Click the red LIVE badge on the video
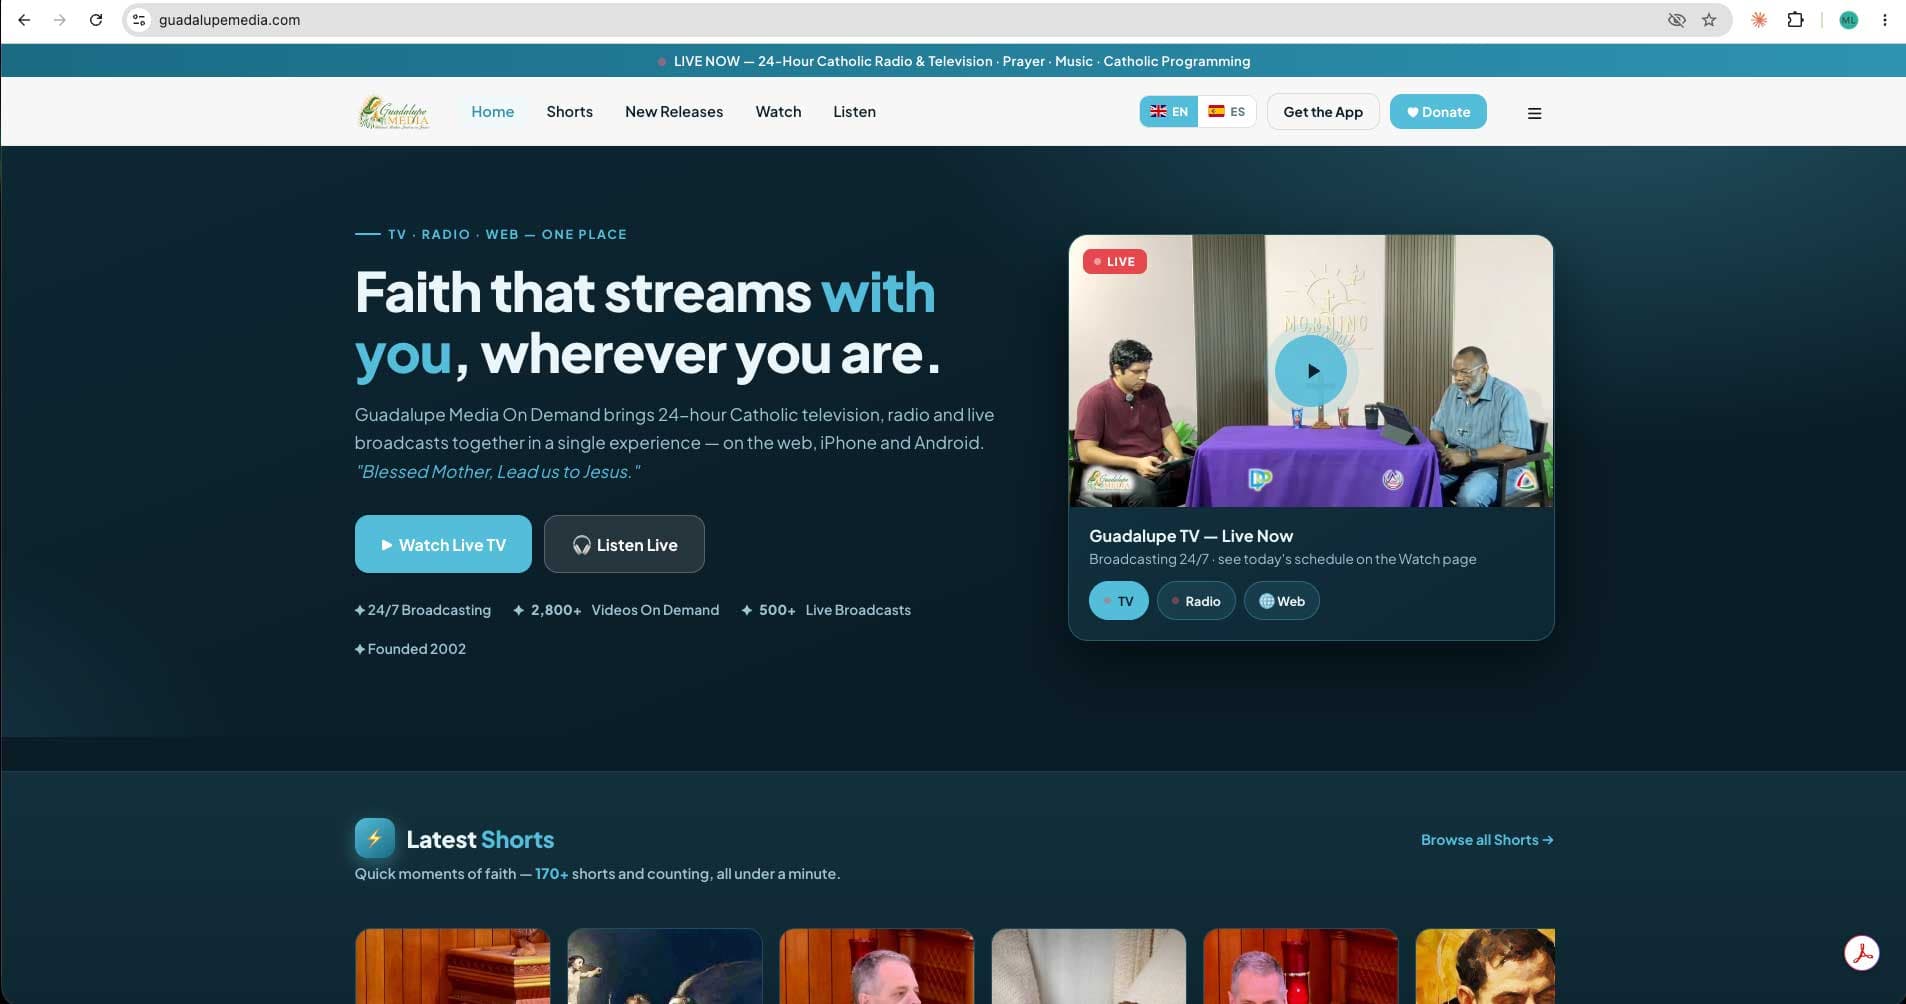 1114,262
